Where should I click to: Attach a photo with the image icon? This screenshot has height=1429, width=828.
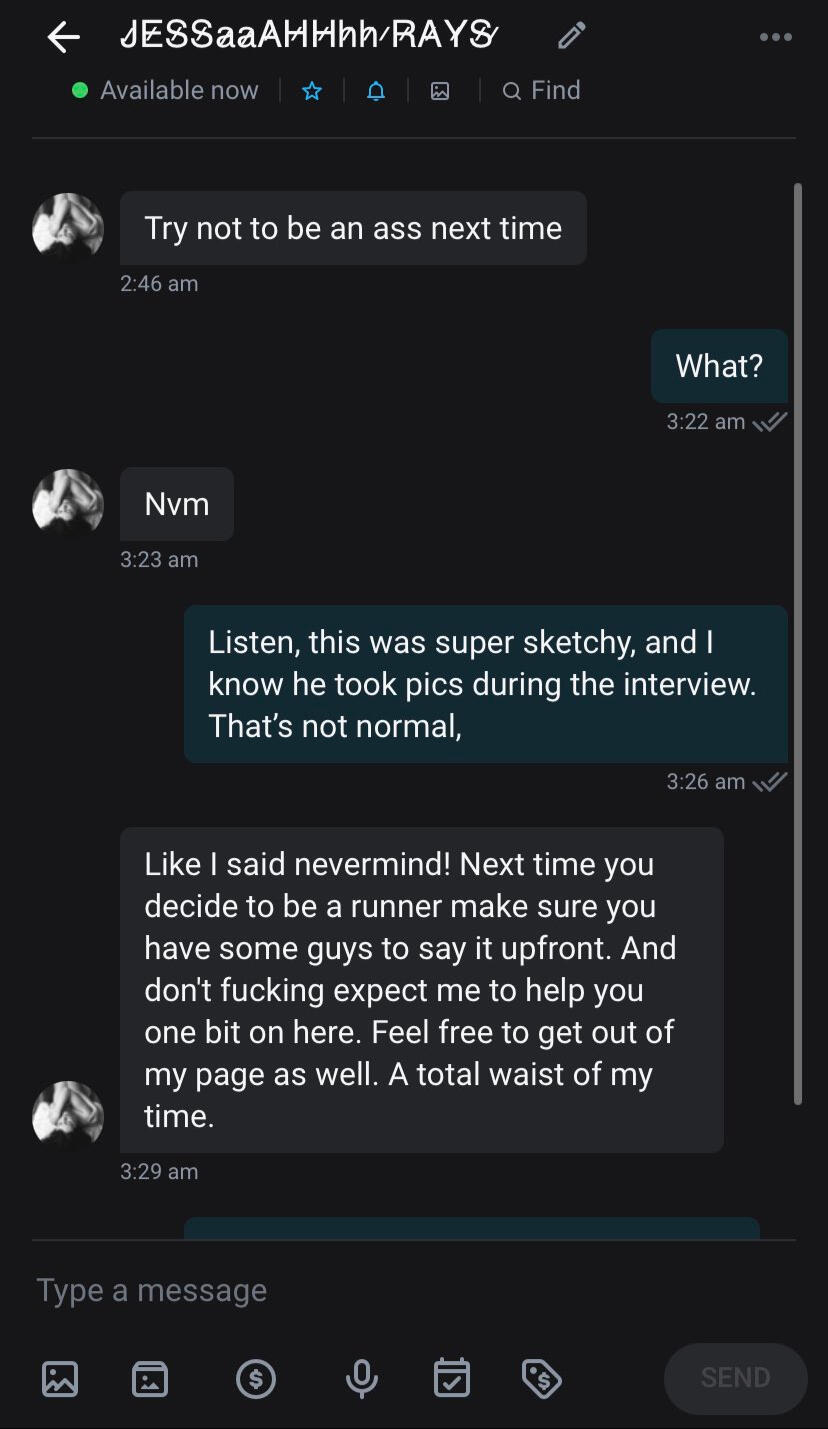[60, 1379]
